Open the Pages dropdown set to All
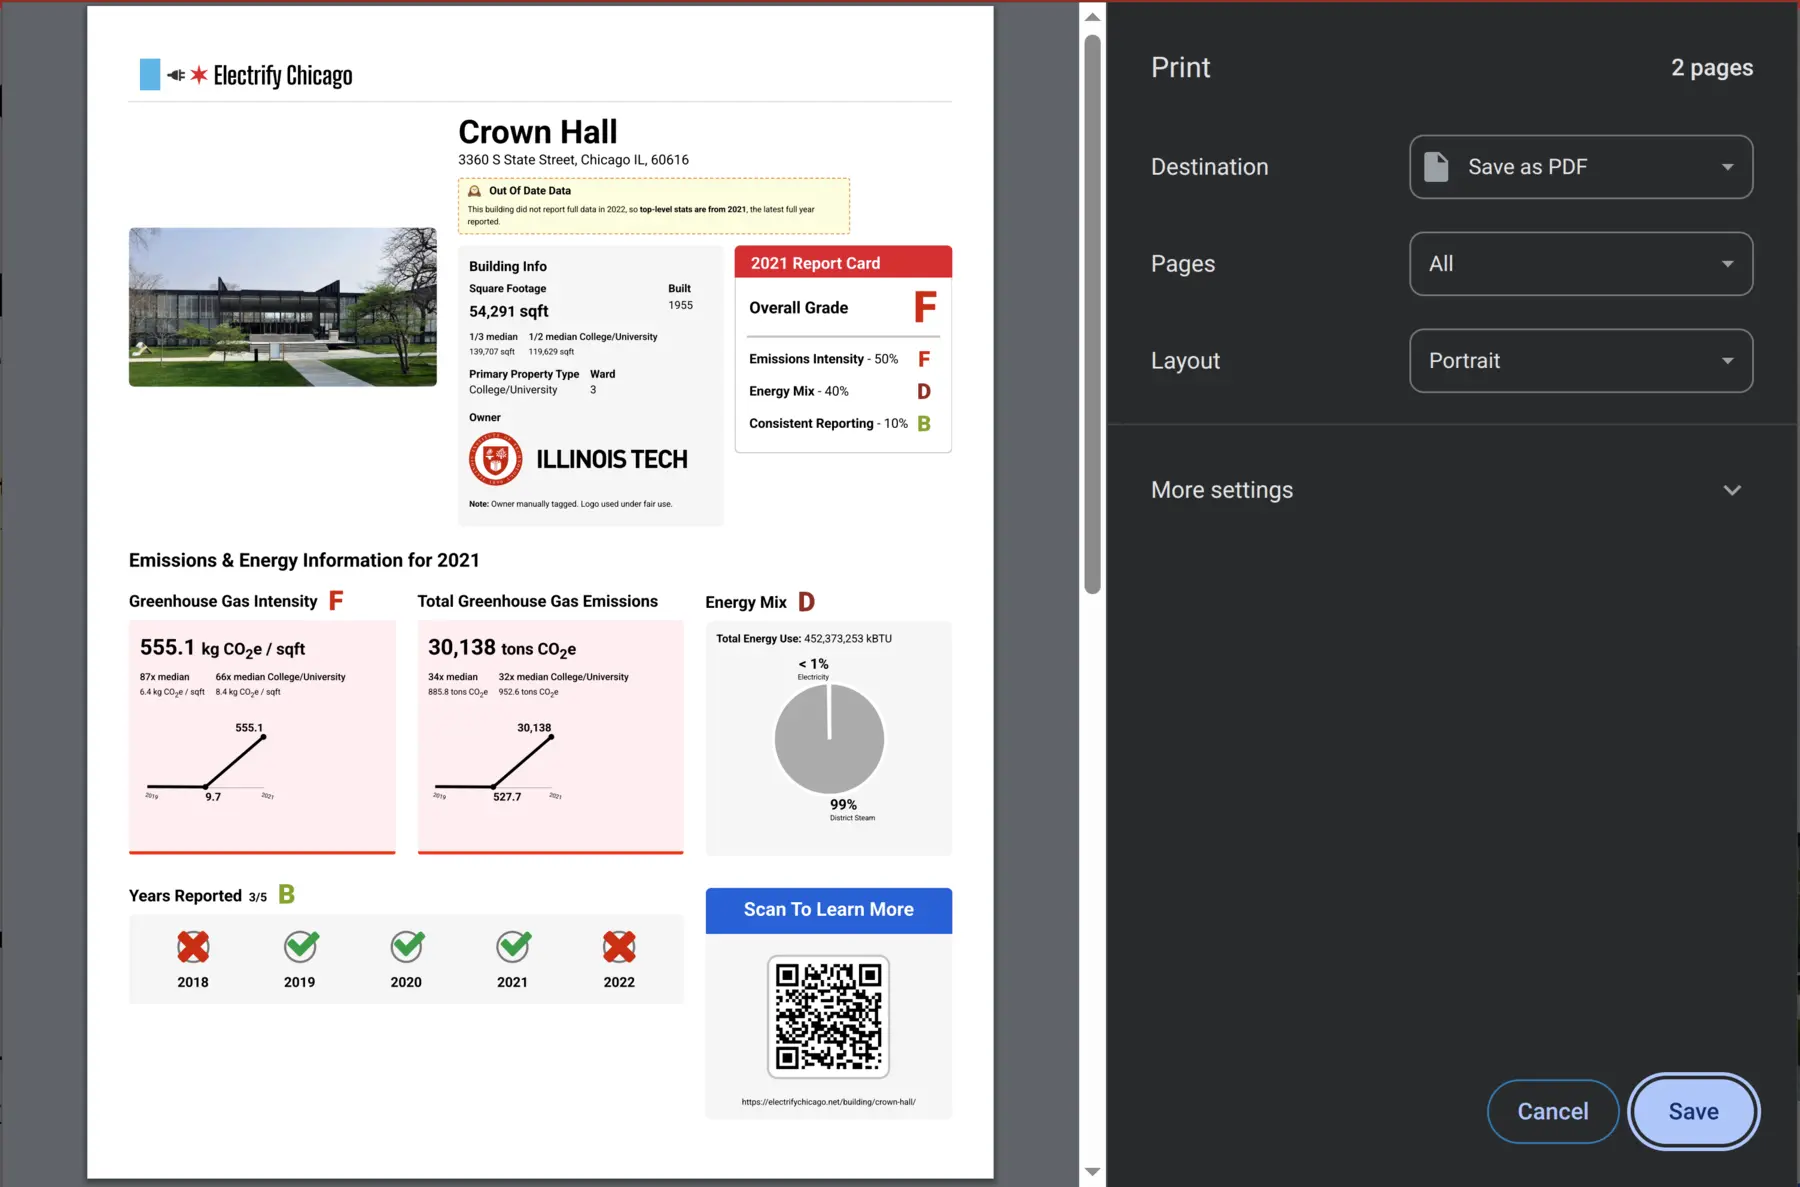The height and width of the screenshot is (1187, 1800). point(1580,264)
